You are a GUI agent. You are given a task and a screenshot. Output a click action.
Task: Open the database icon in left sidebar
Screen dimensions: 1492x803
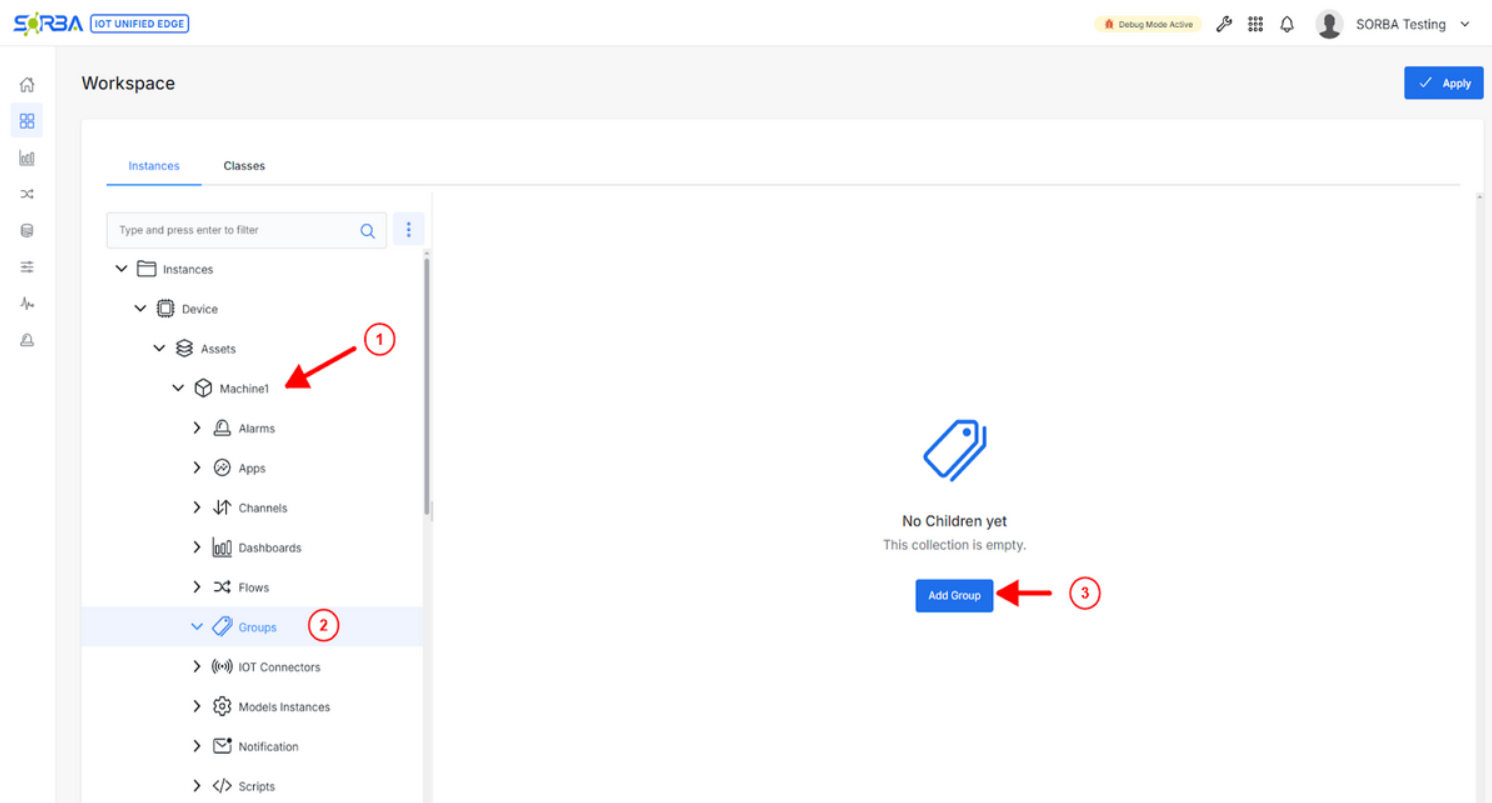[27, 231]
